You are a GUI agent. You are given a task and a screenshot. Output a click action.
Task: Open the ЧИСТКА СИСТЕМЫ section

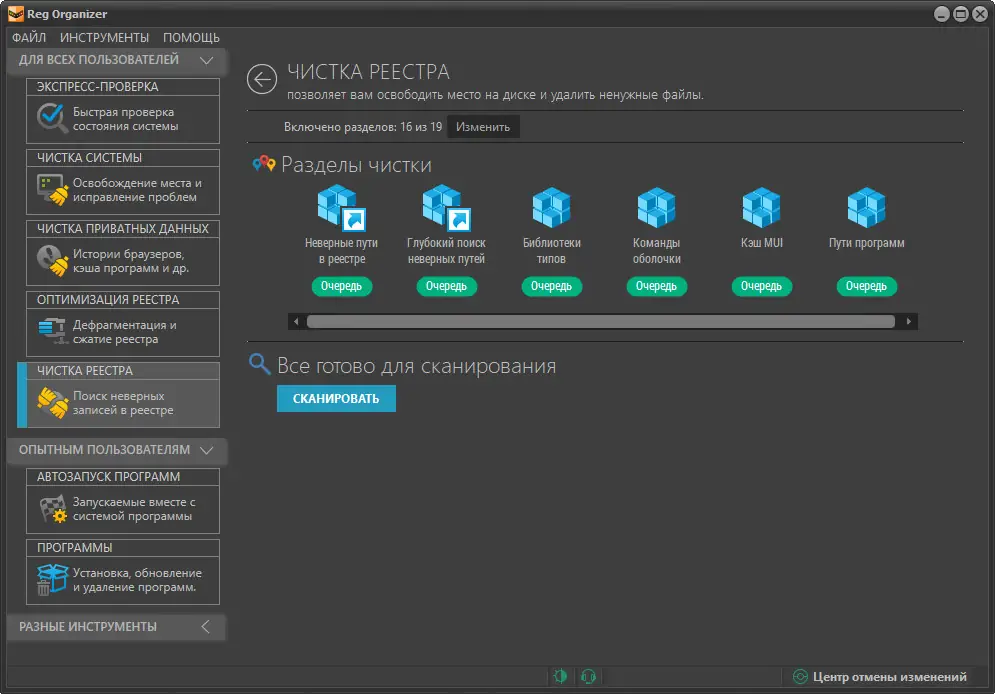[122, 158]
